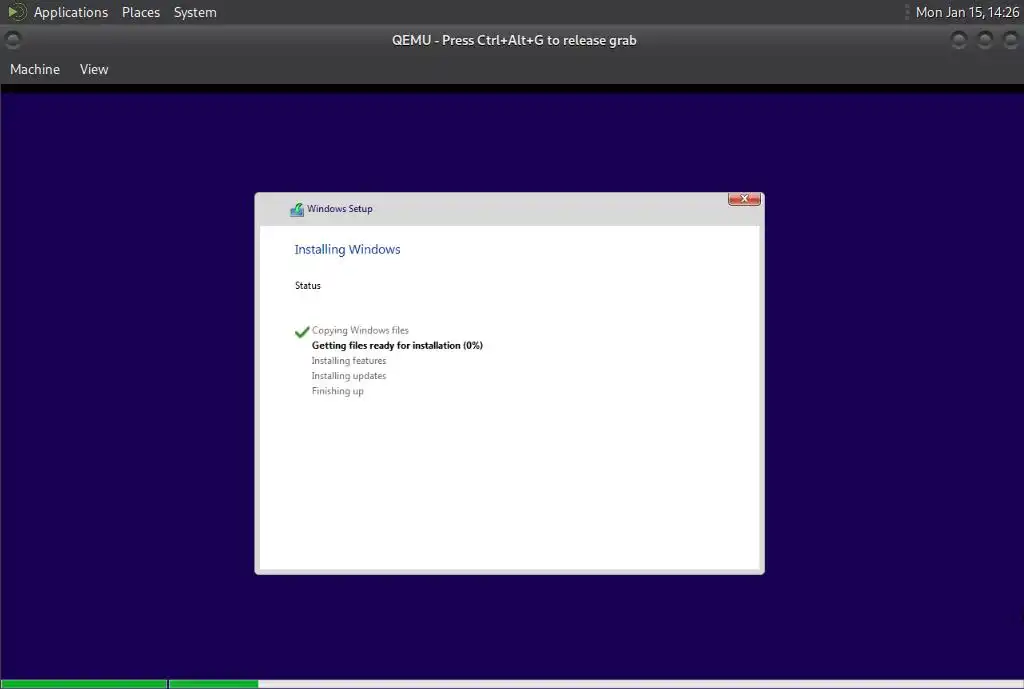This screenshot has height=689, width=1024.
Task: Open the Applications menu
Action: click(71, 12)
